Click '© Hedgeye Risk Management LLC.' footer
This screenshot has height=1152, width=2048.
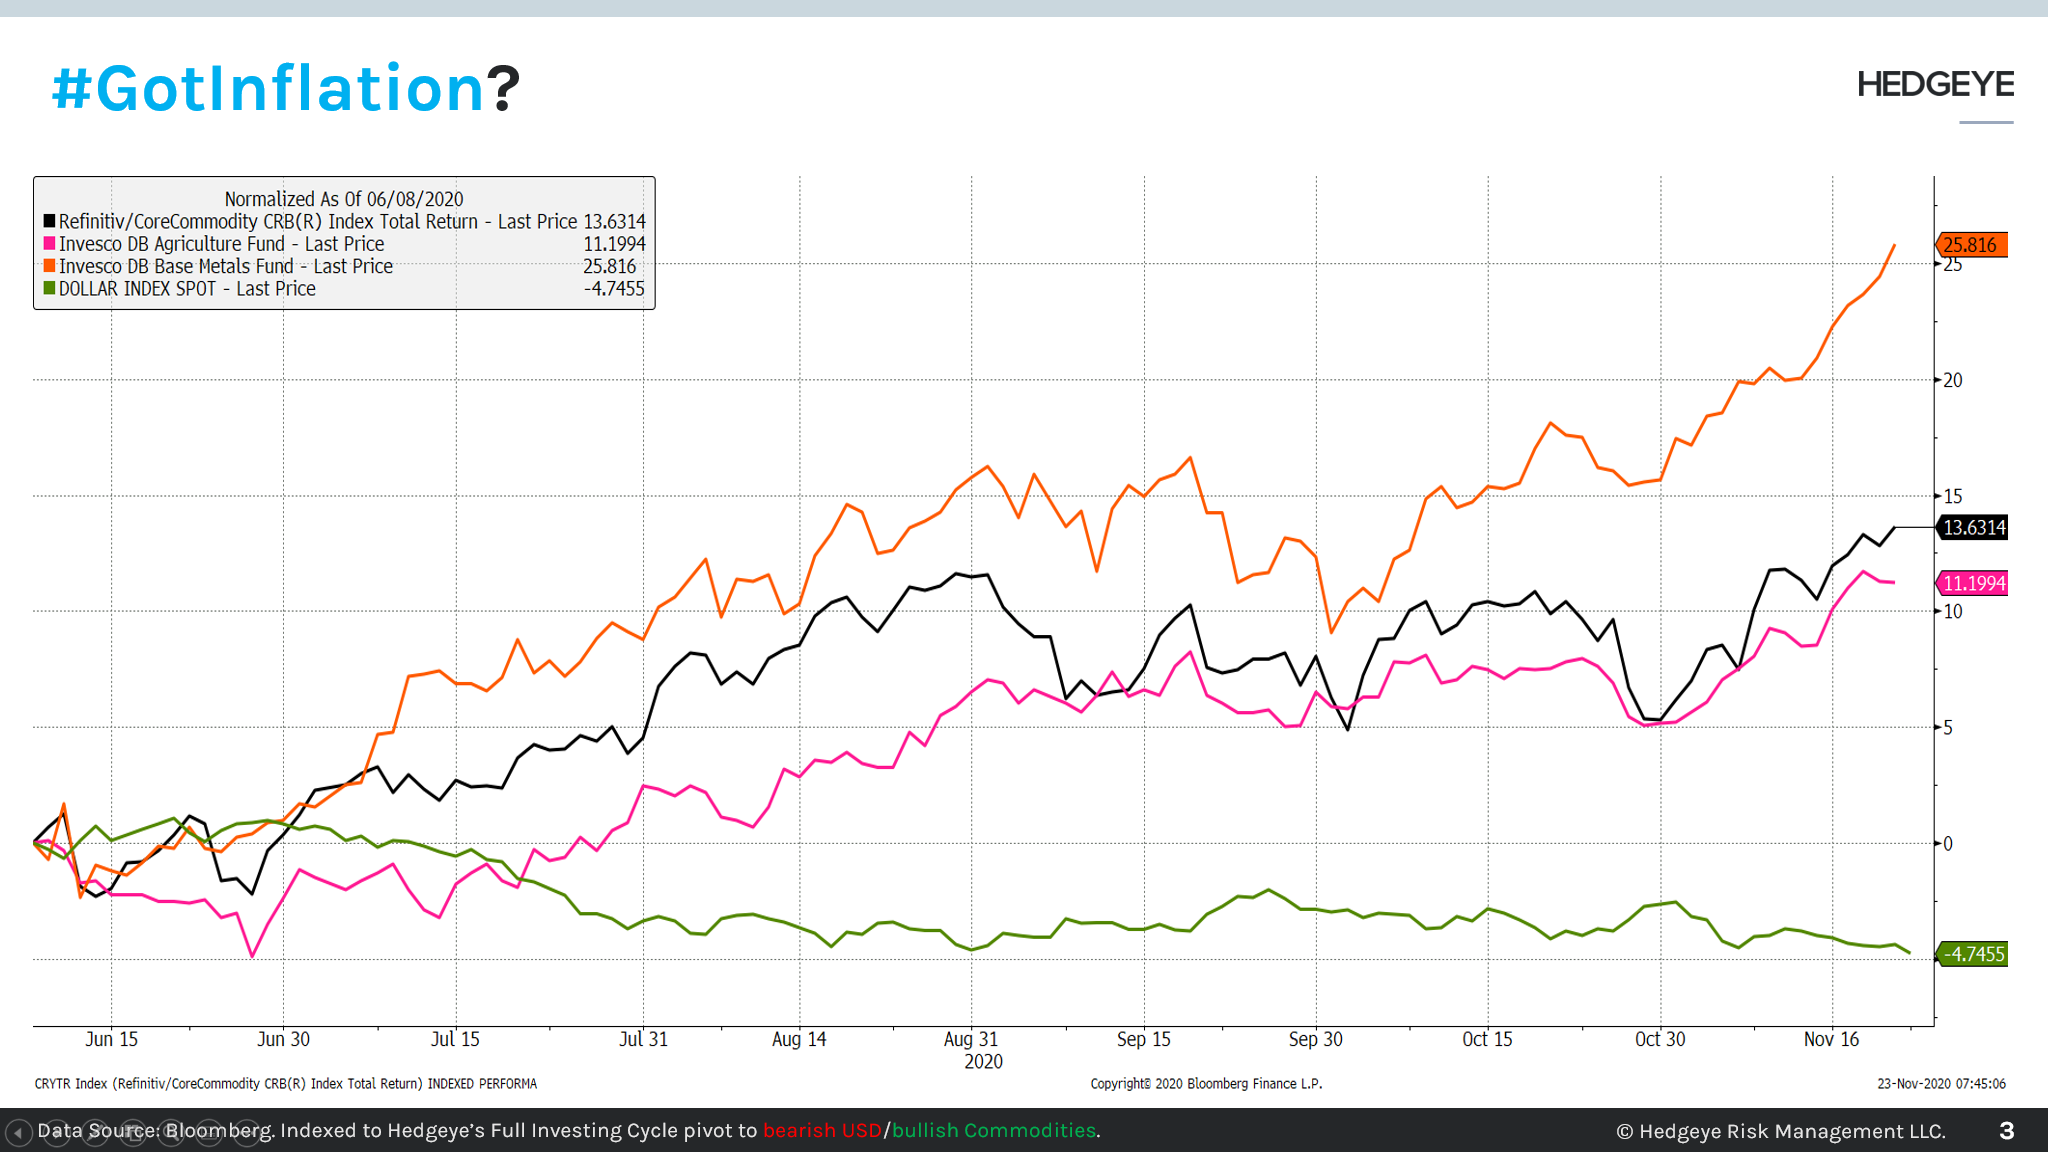coord(1781,1131)
